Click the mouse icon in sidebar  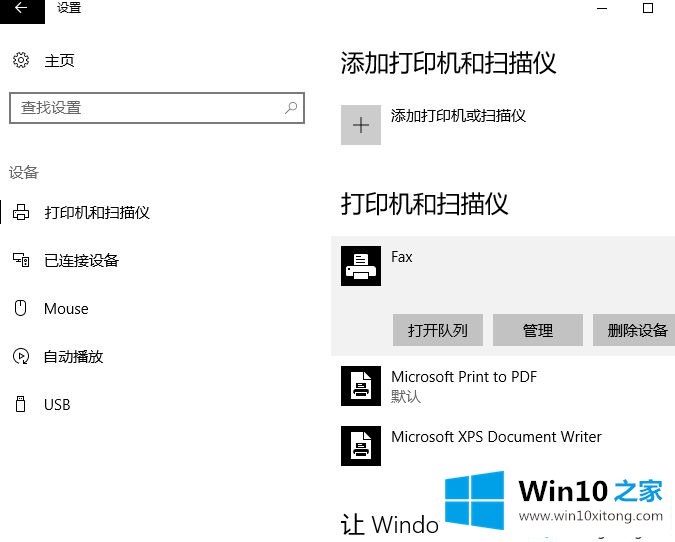click(x=20, y=308)
